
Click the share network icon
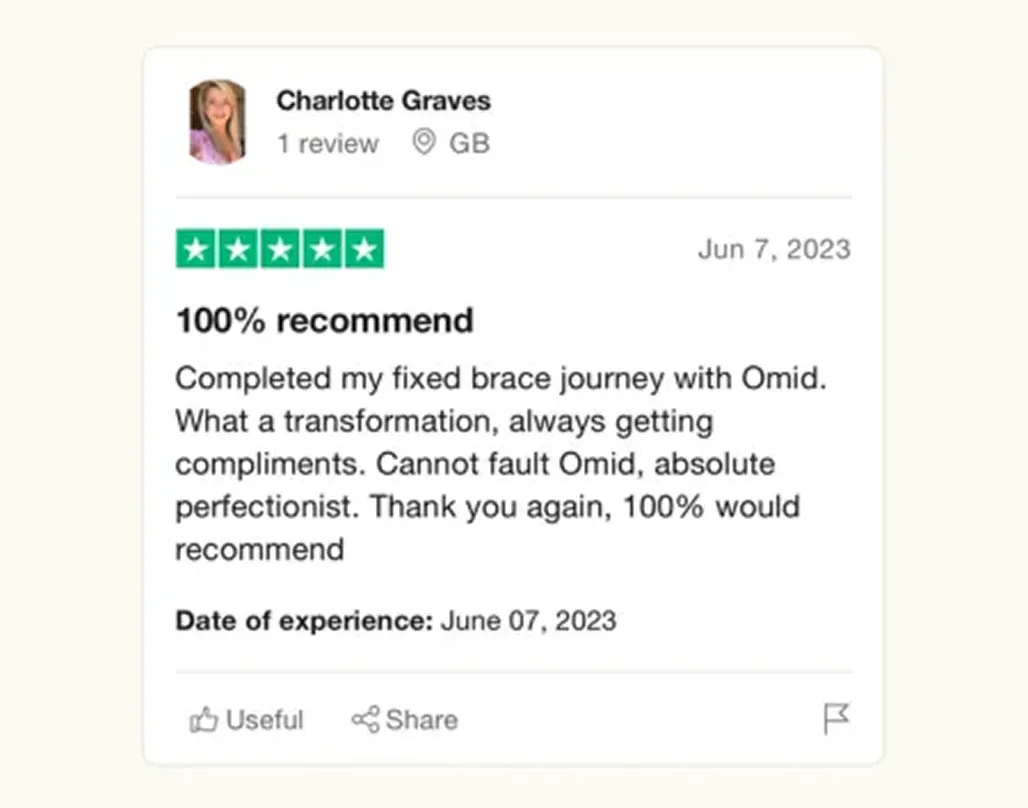366,719
